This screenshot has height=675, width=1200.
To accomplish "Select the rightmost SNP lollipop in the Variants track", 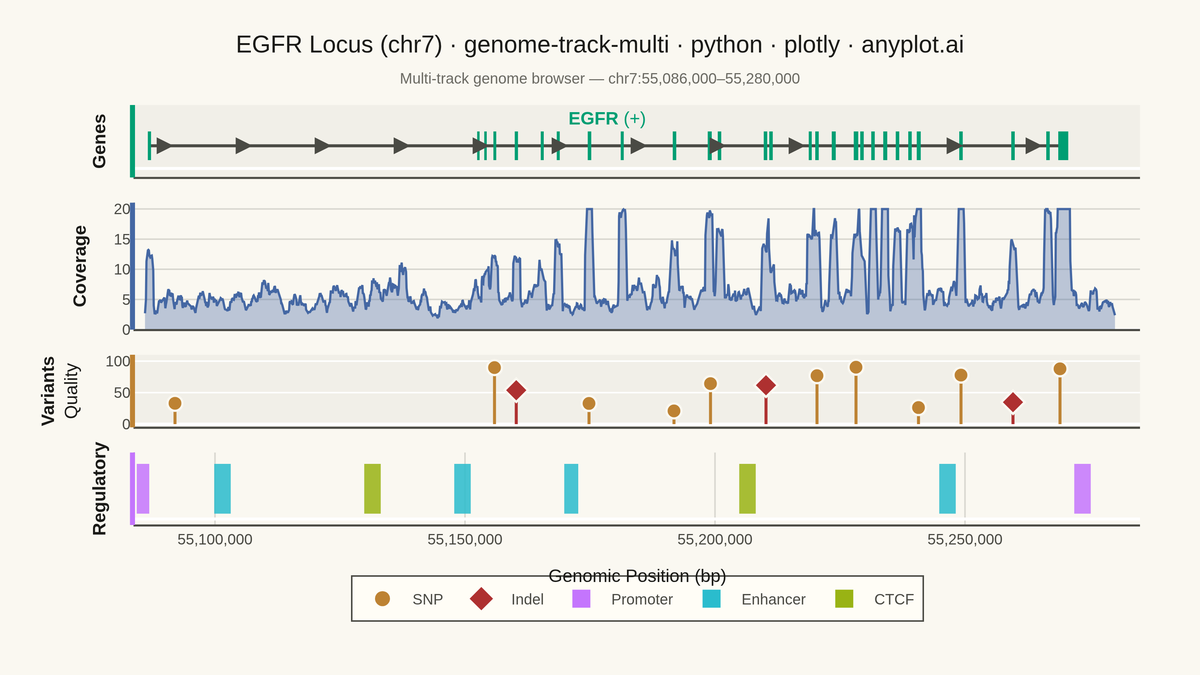I will (1060, 369).
